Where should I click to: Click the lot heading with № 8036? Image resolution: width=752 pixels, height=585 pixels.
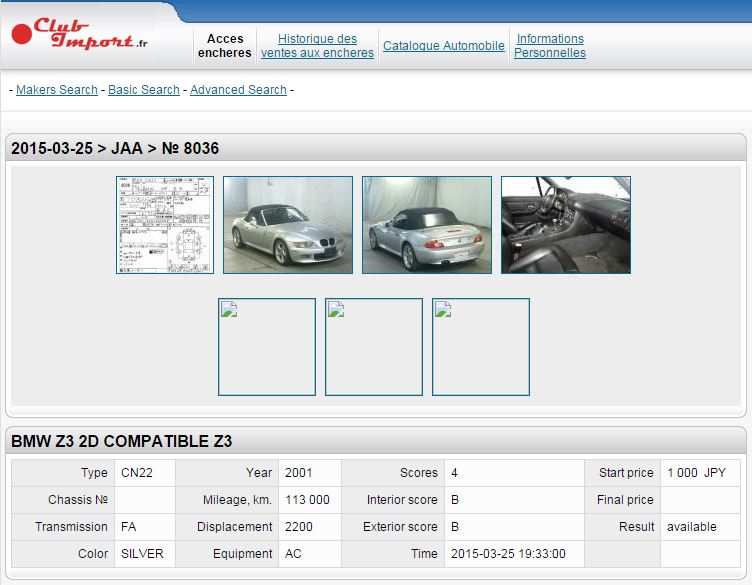pyautogui.click(x=115, y=149)
